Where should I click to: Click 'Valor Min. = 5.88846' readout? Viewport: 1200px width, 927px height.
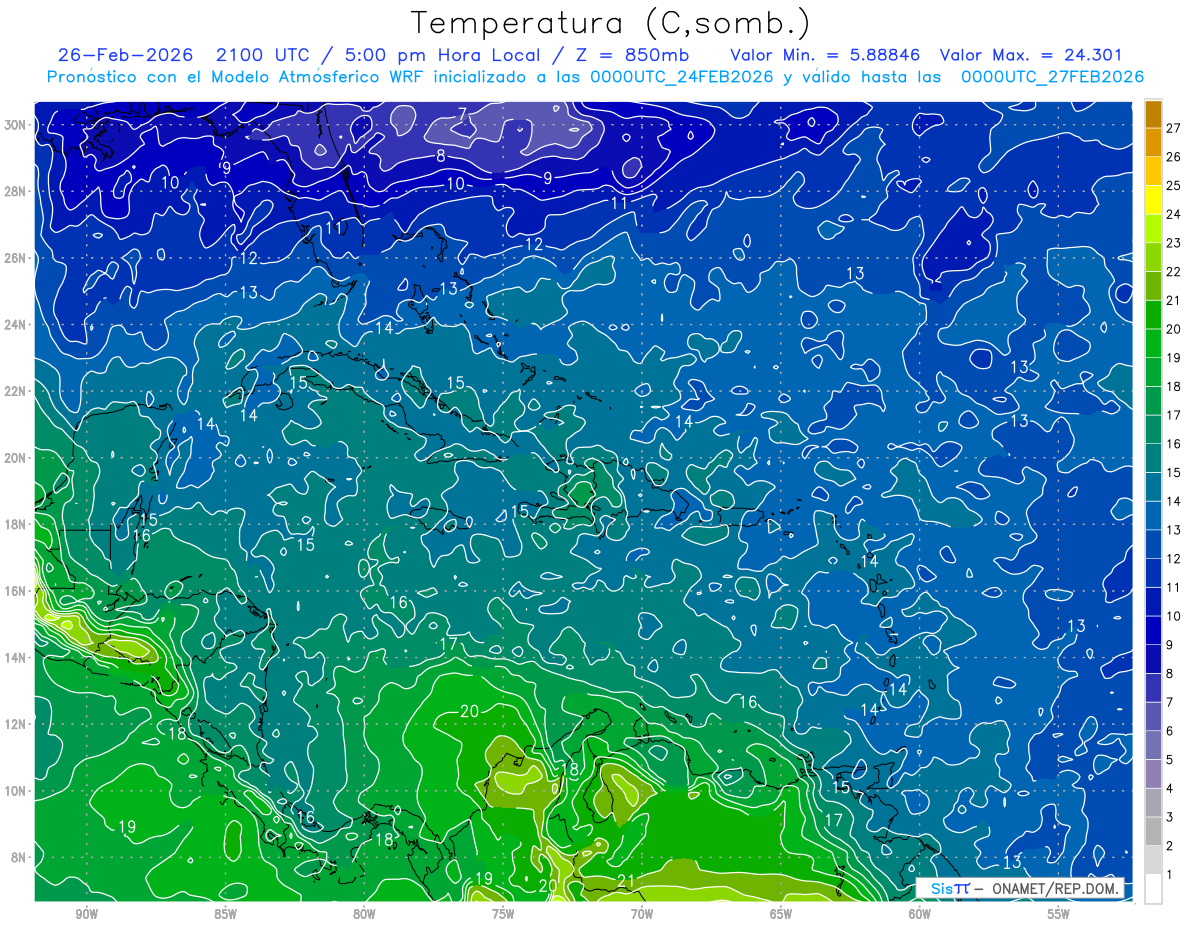click(825, 55)
